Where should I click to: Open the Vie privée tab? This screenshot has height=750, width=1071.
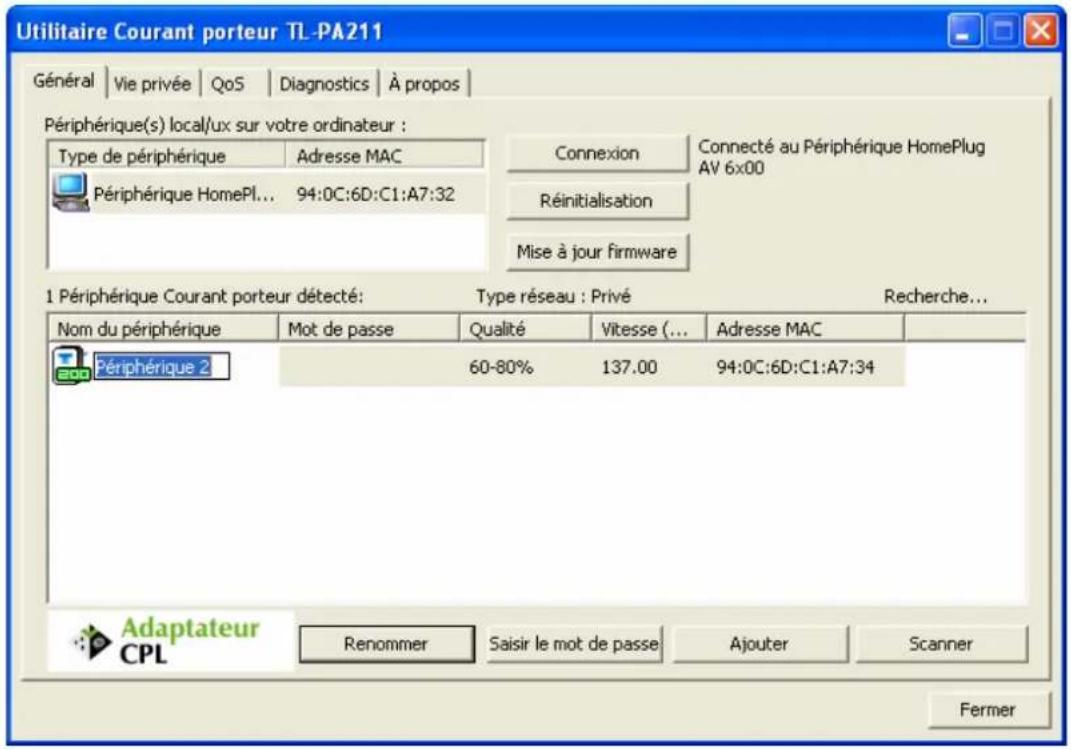pyautogui.click(x=152, y=84)
